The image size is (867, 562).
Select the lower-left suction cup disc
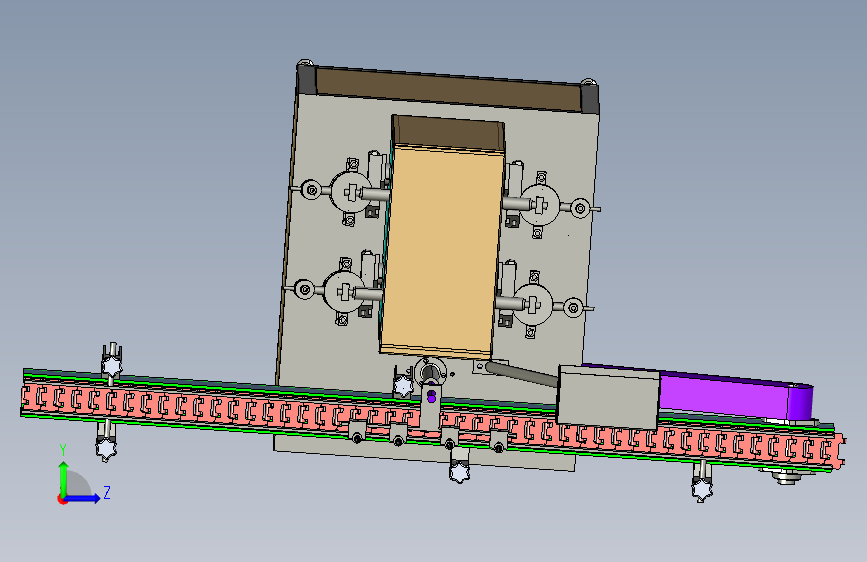pyautogui.click(x=343, y=292)
